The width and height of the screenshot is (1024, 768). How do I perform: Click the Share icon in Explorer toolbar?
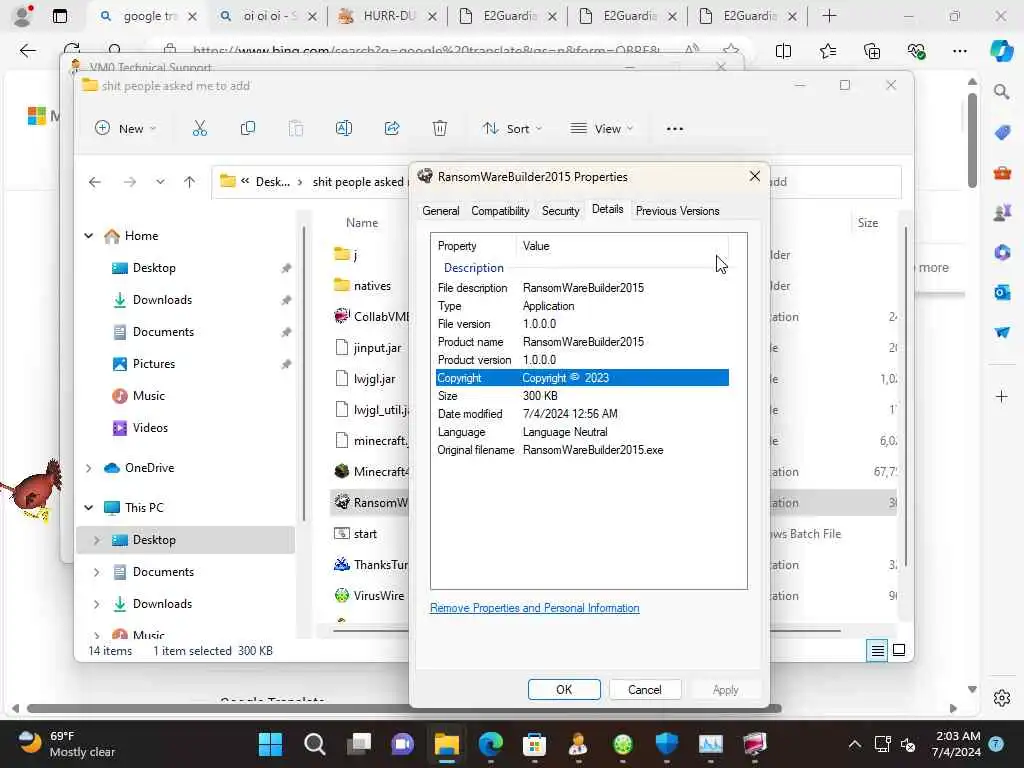coord(392,129)
